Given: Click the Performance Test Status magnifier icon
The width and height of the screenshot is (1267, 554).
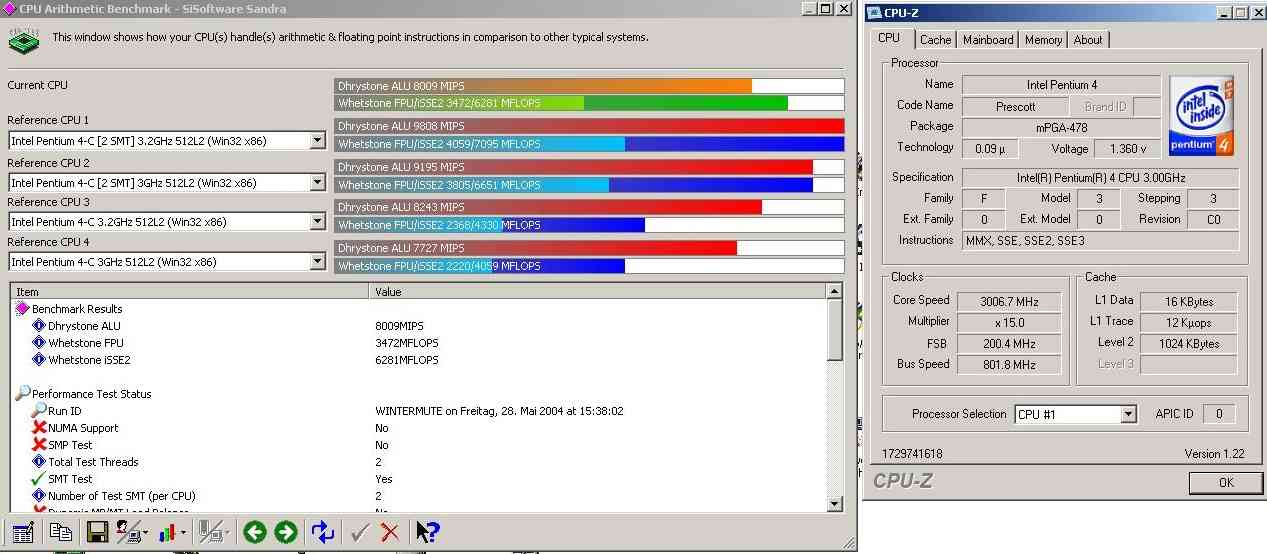Looking at the screenshot, I should tap(22, 394).
